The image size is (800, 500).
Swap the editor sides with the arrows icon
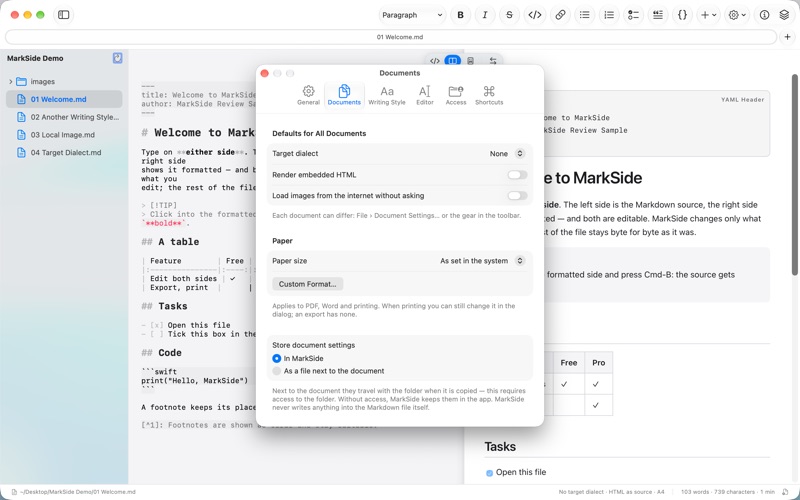click(x=493, y=61)
